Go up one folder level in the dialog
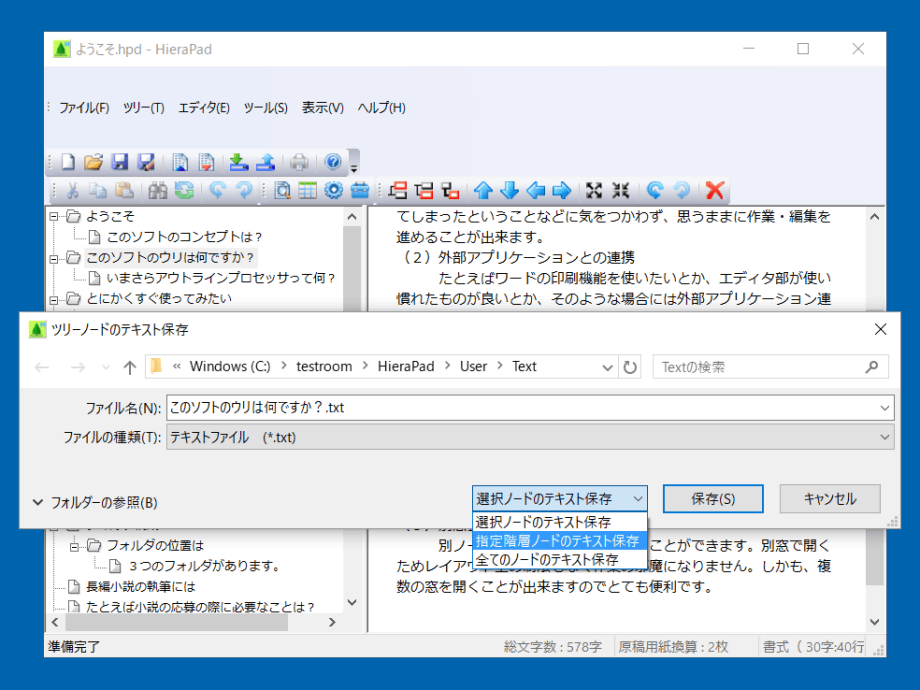 [x=130, y=368]
